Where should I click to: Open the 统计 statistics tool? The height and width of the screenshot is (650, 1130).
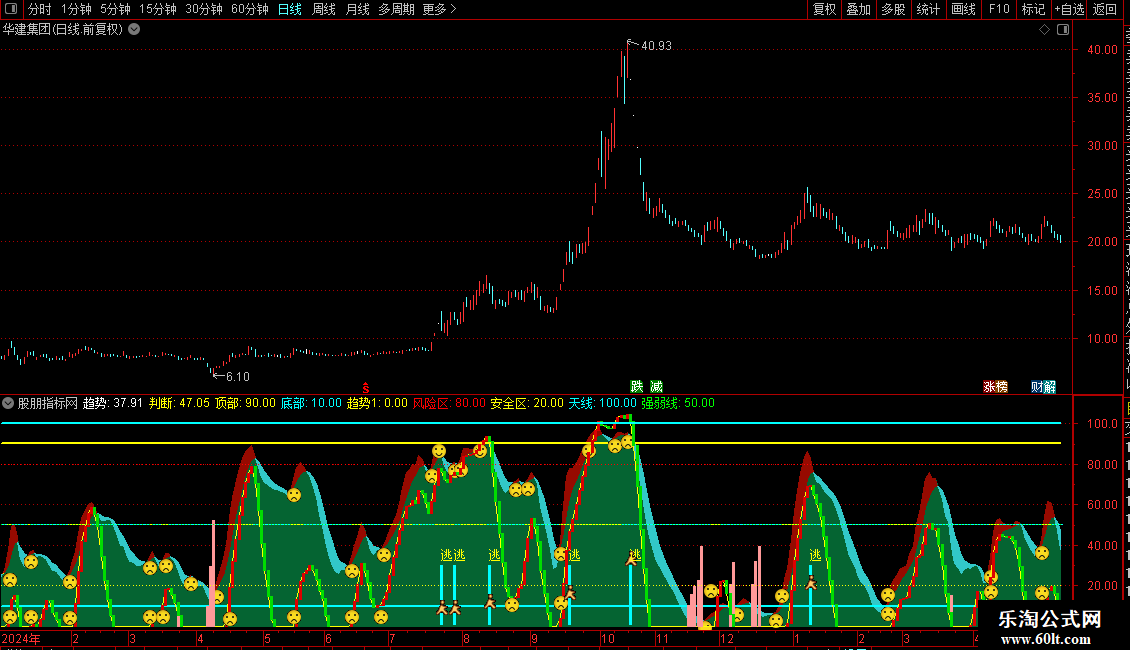pos(928,9)
